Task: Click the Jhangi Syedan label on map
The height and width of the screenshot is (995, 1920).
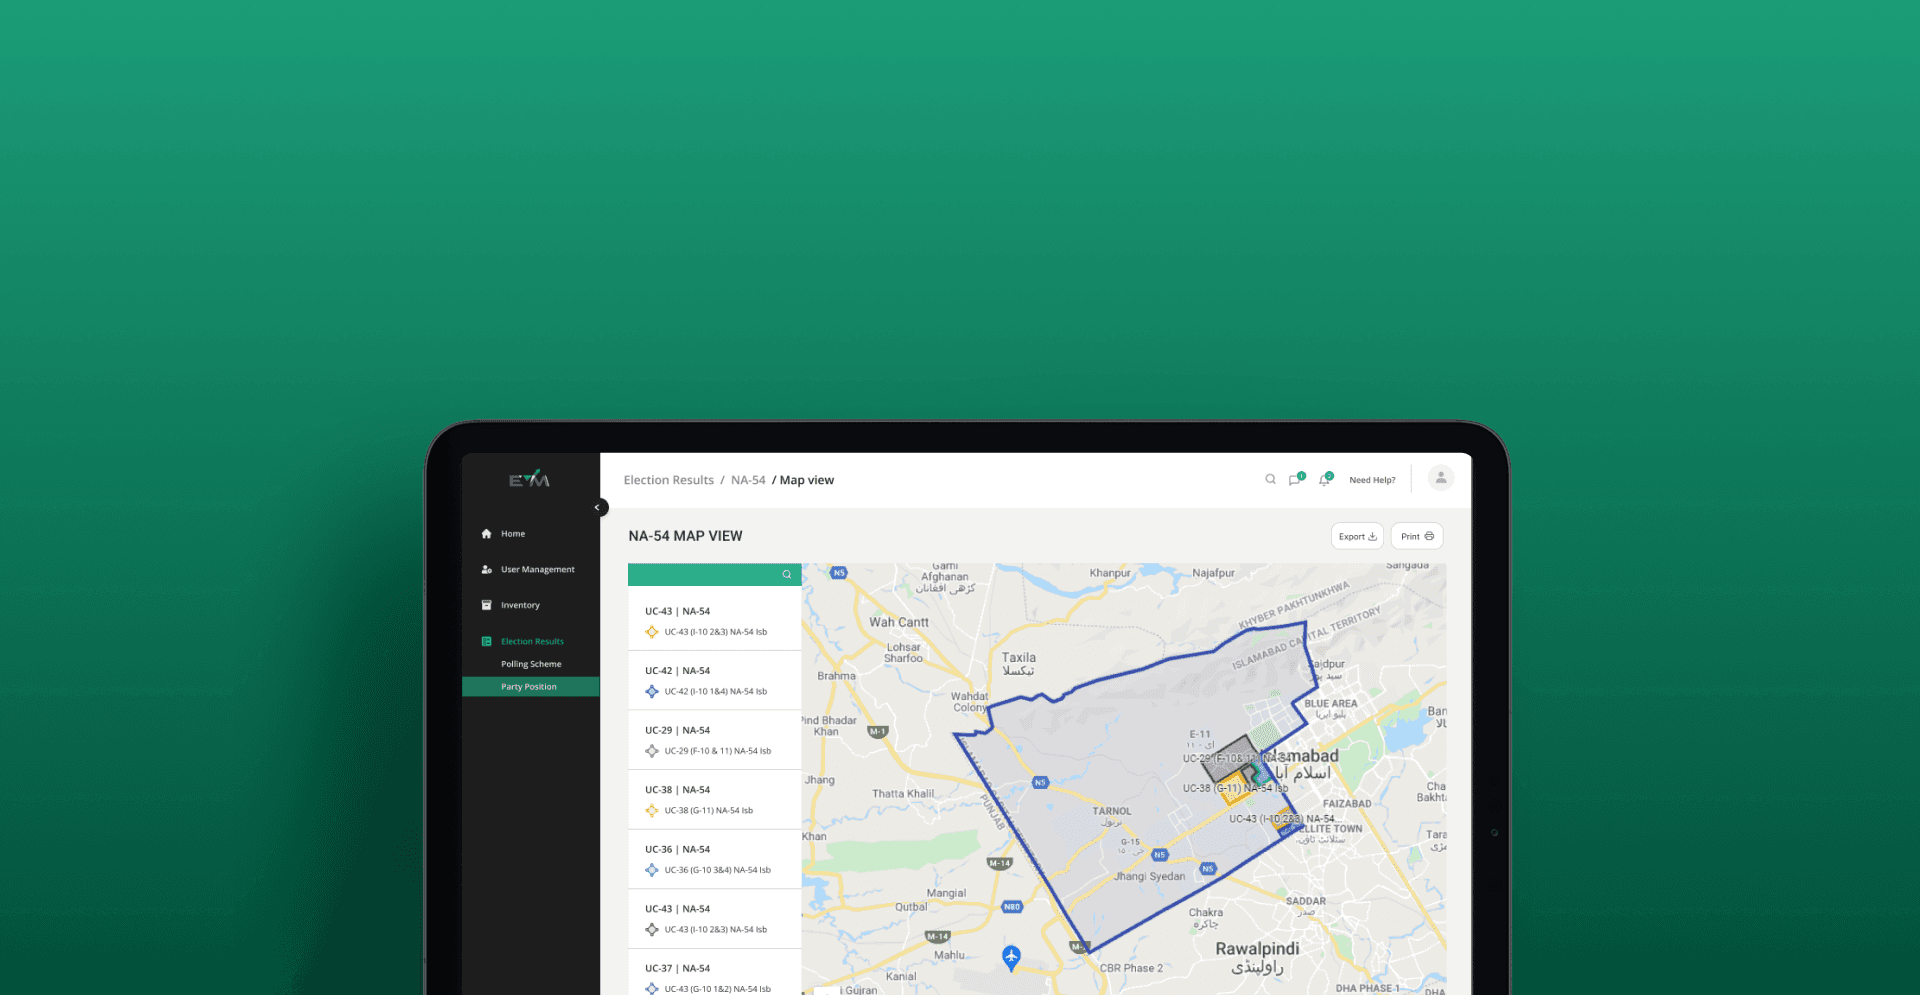Action: coord(1150,877)
